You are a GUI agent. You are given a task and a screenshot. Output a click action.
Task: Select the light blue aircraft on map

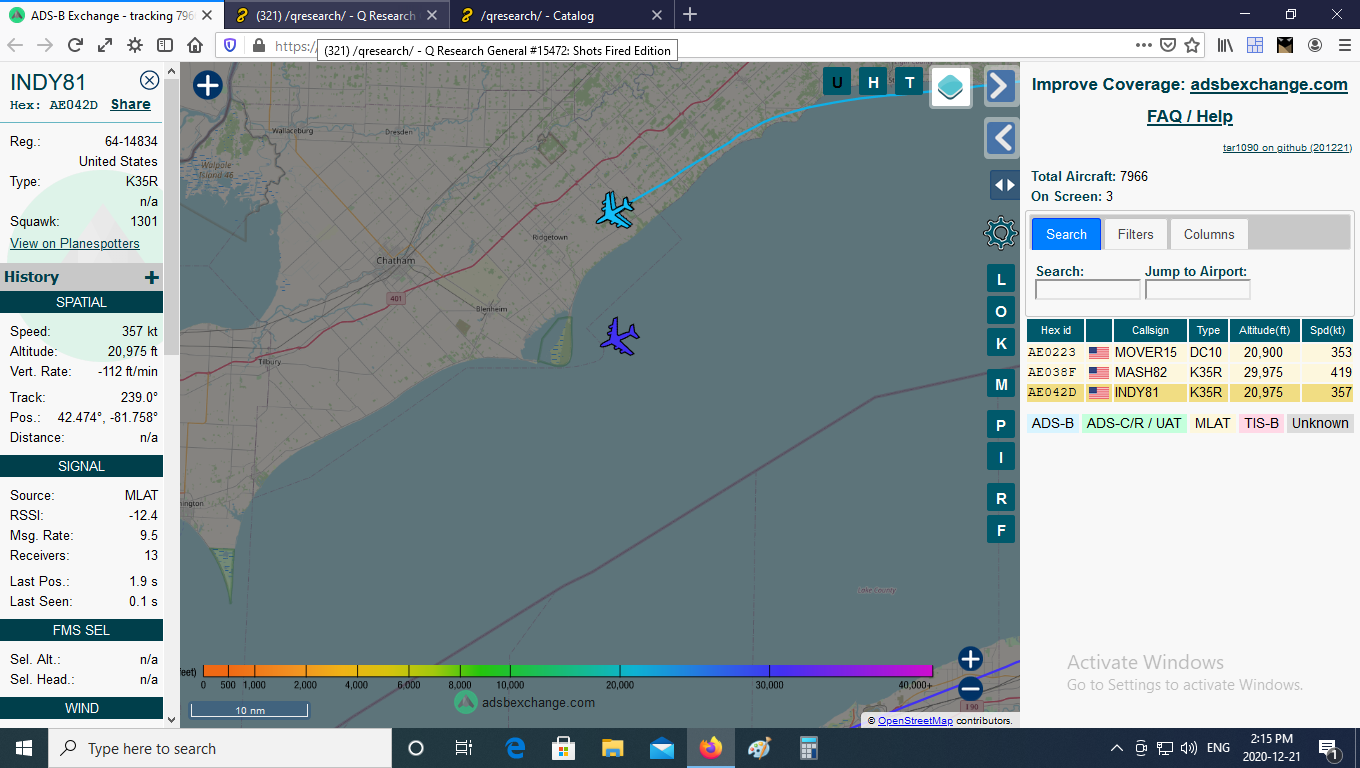(615, 210)
